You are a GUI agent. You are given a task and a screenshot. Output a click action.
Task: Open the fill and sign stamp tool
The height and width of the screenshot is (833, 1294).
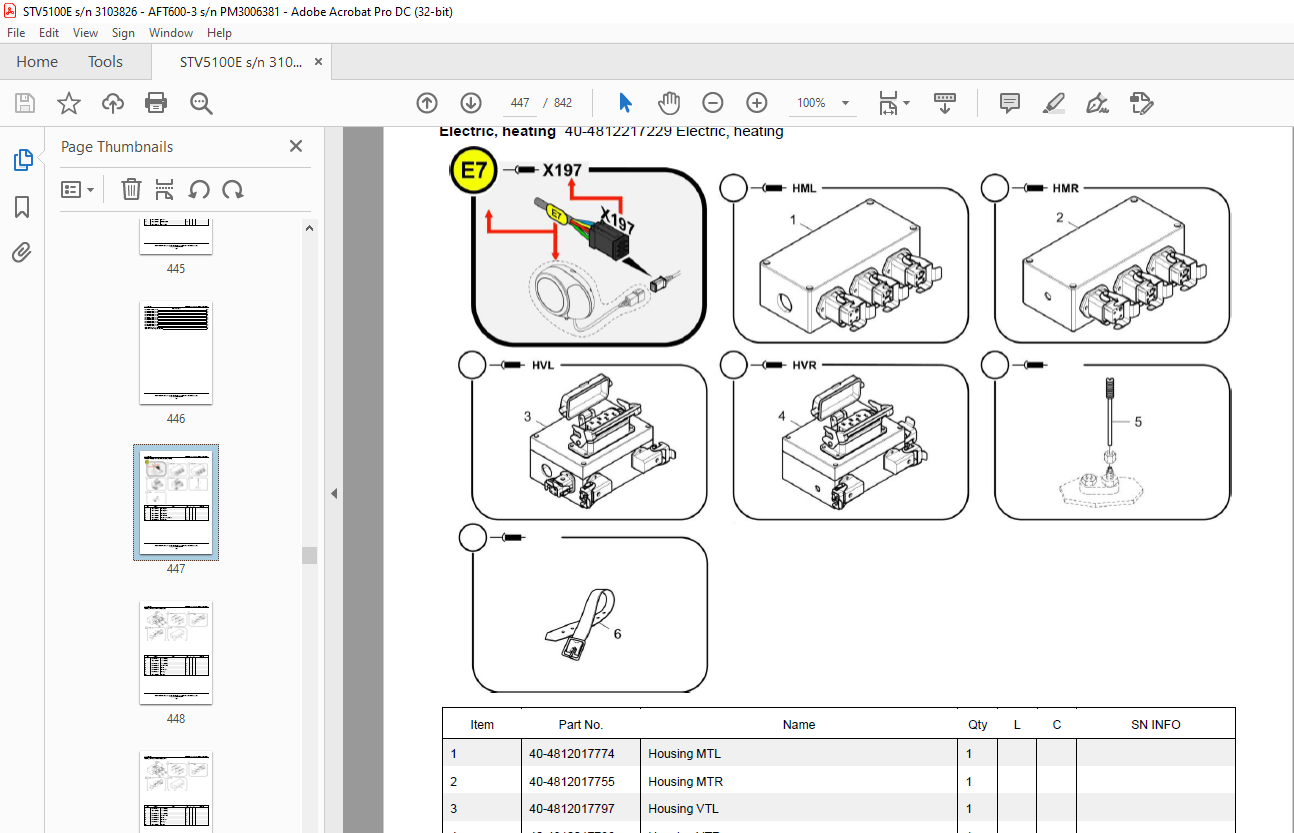coord(1141,103)
